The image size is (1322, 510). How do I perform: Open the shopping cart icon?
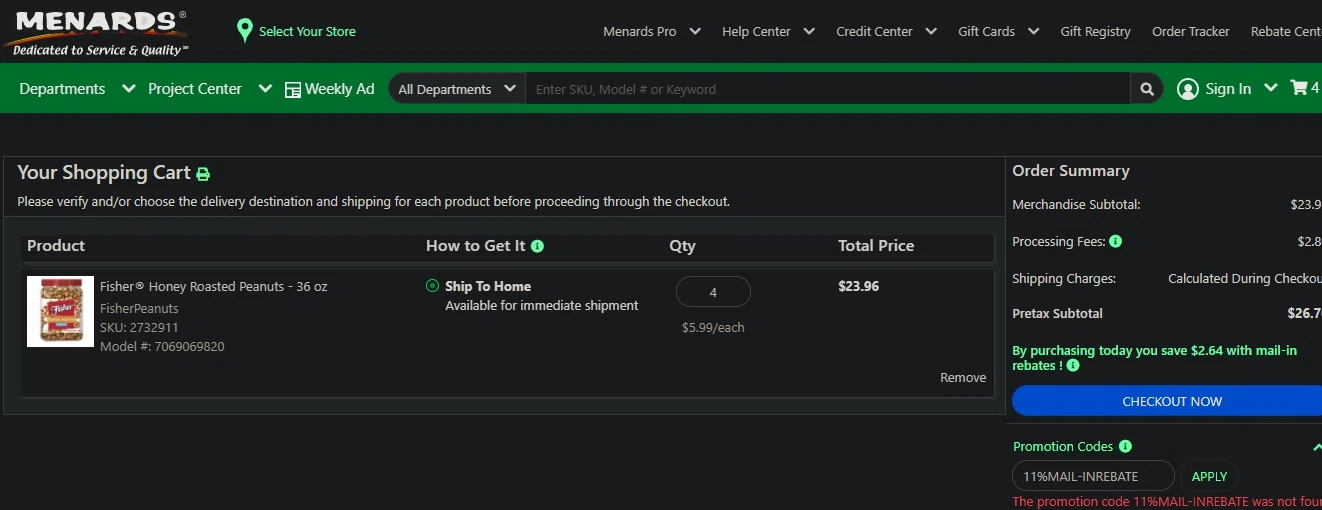(x=1299, y=88)
